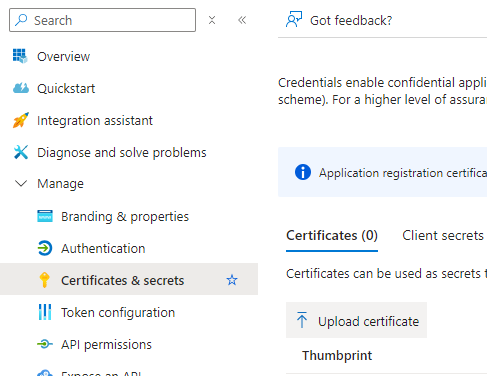This screenshot has width=487, height=376.
Task: Select the Certificates (0) tab
Action: click(x=332, y=236)
